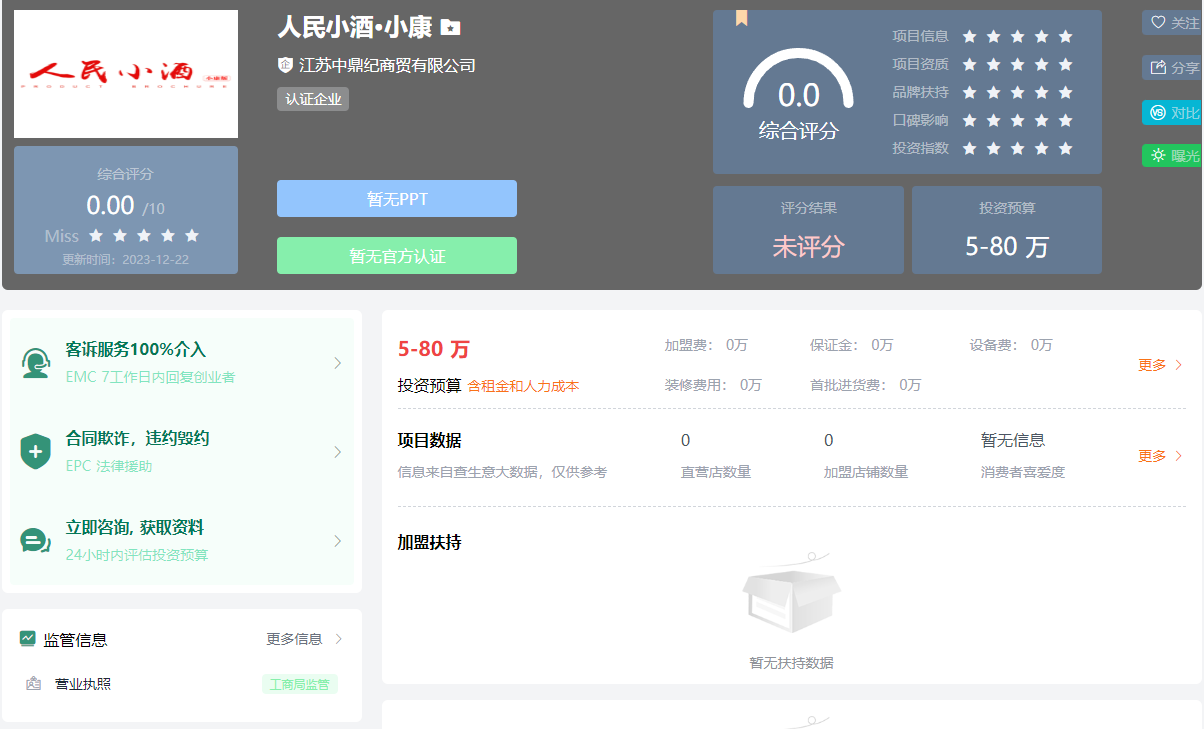Screen dimensions: 1204x729
Task: Click the company shield icon before 江苏中鼎纪商贸有限公司
Action: point(285,65)
